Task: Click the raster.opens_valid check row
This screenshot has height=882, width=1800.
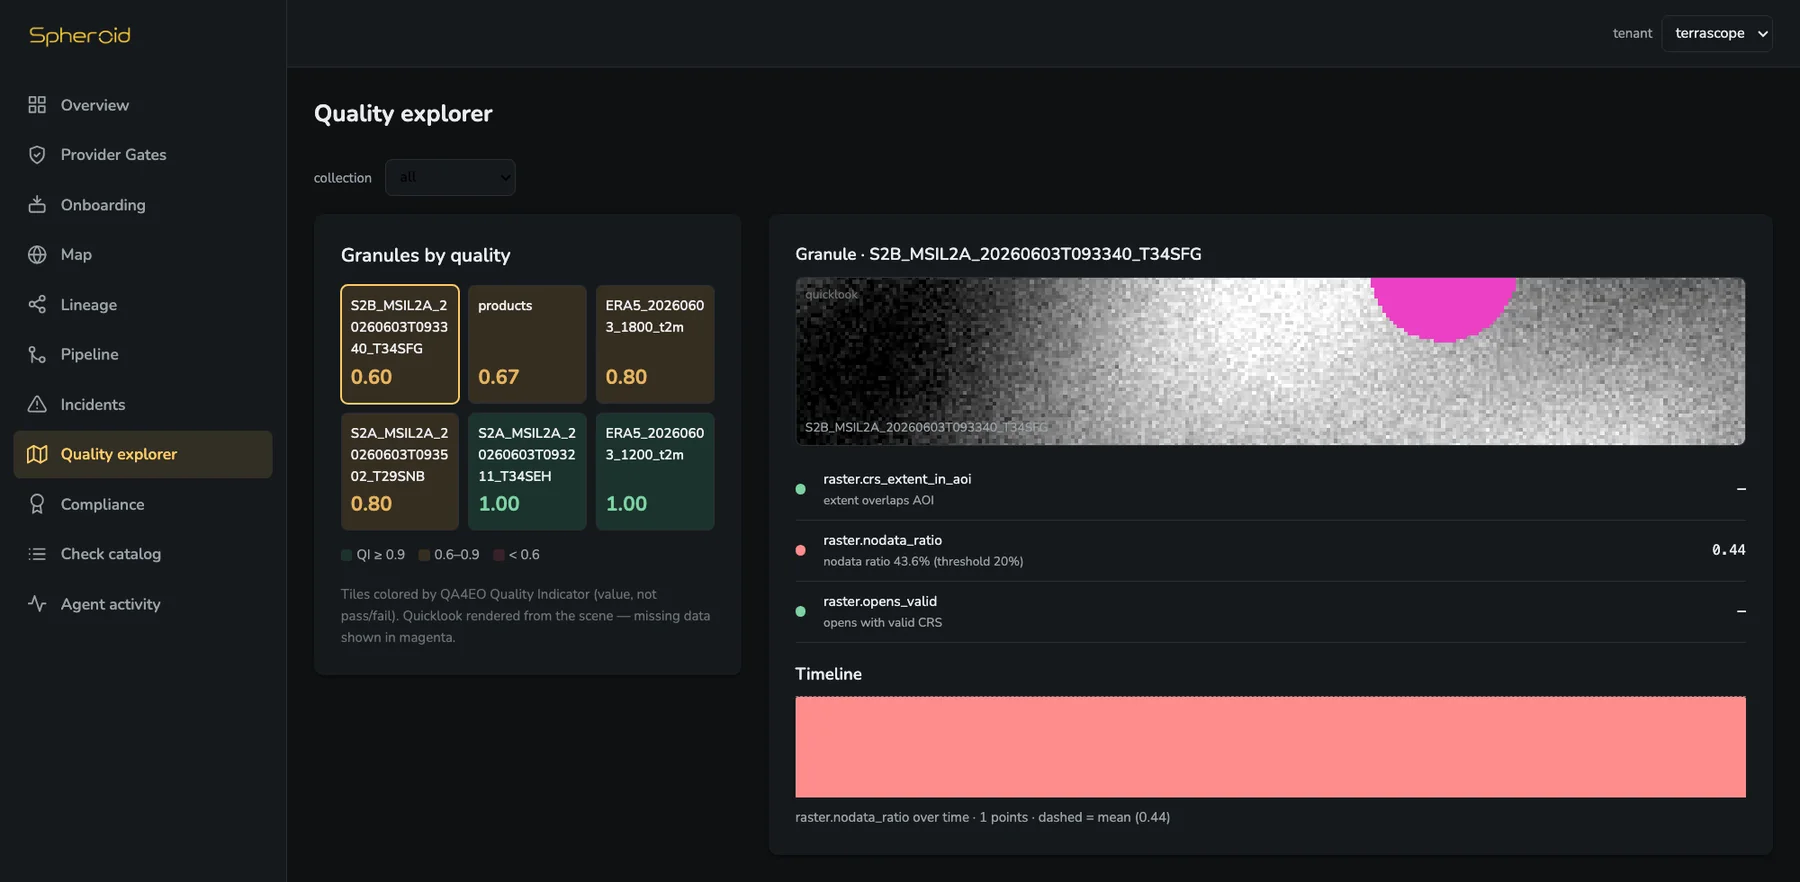Action: [x=1270, y=611]
